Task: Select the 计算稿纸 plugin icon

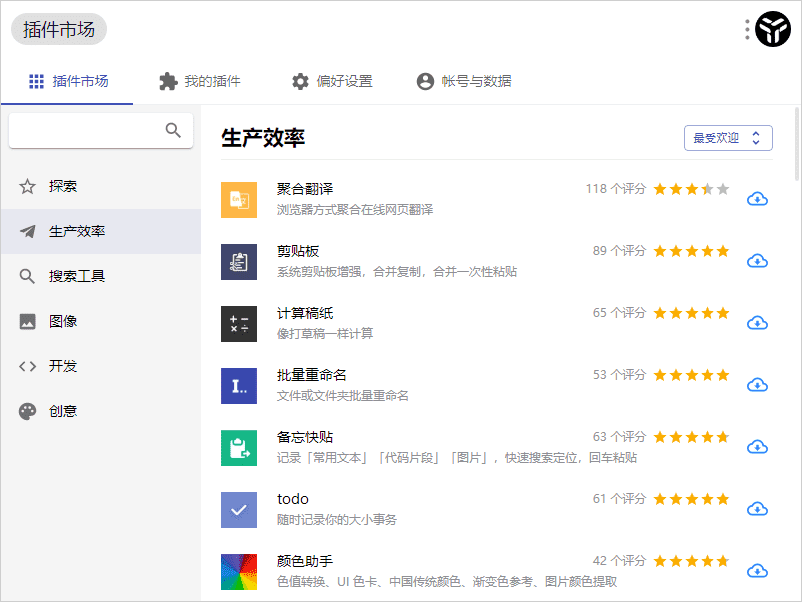Action: 239,323
